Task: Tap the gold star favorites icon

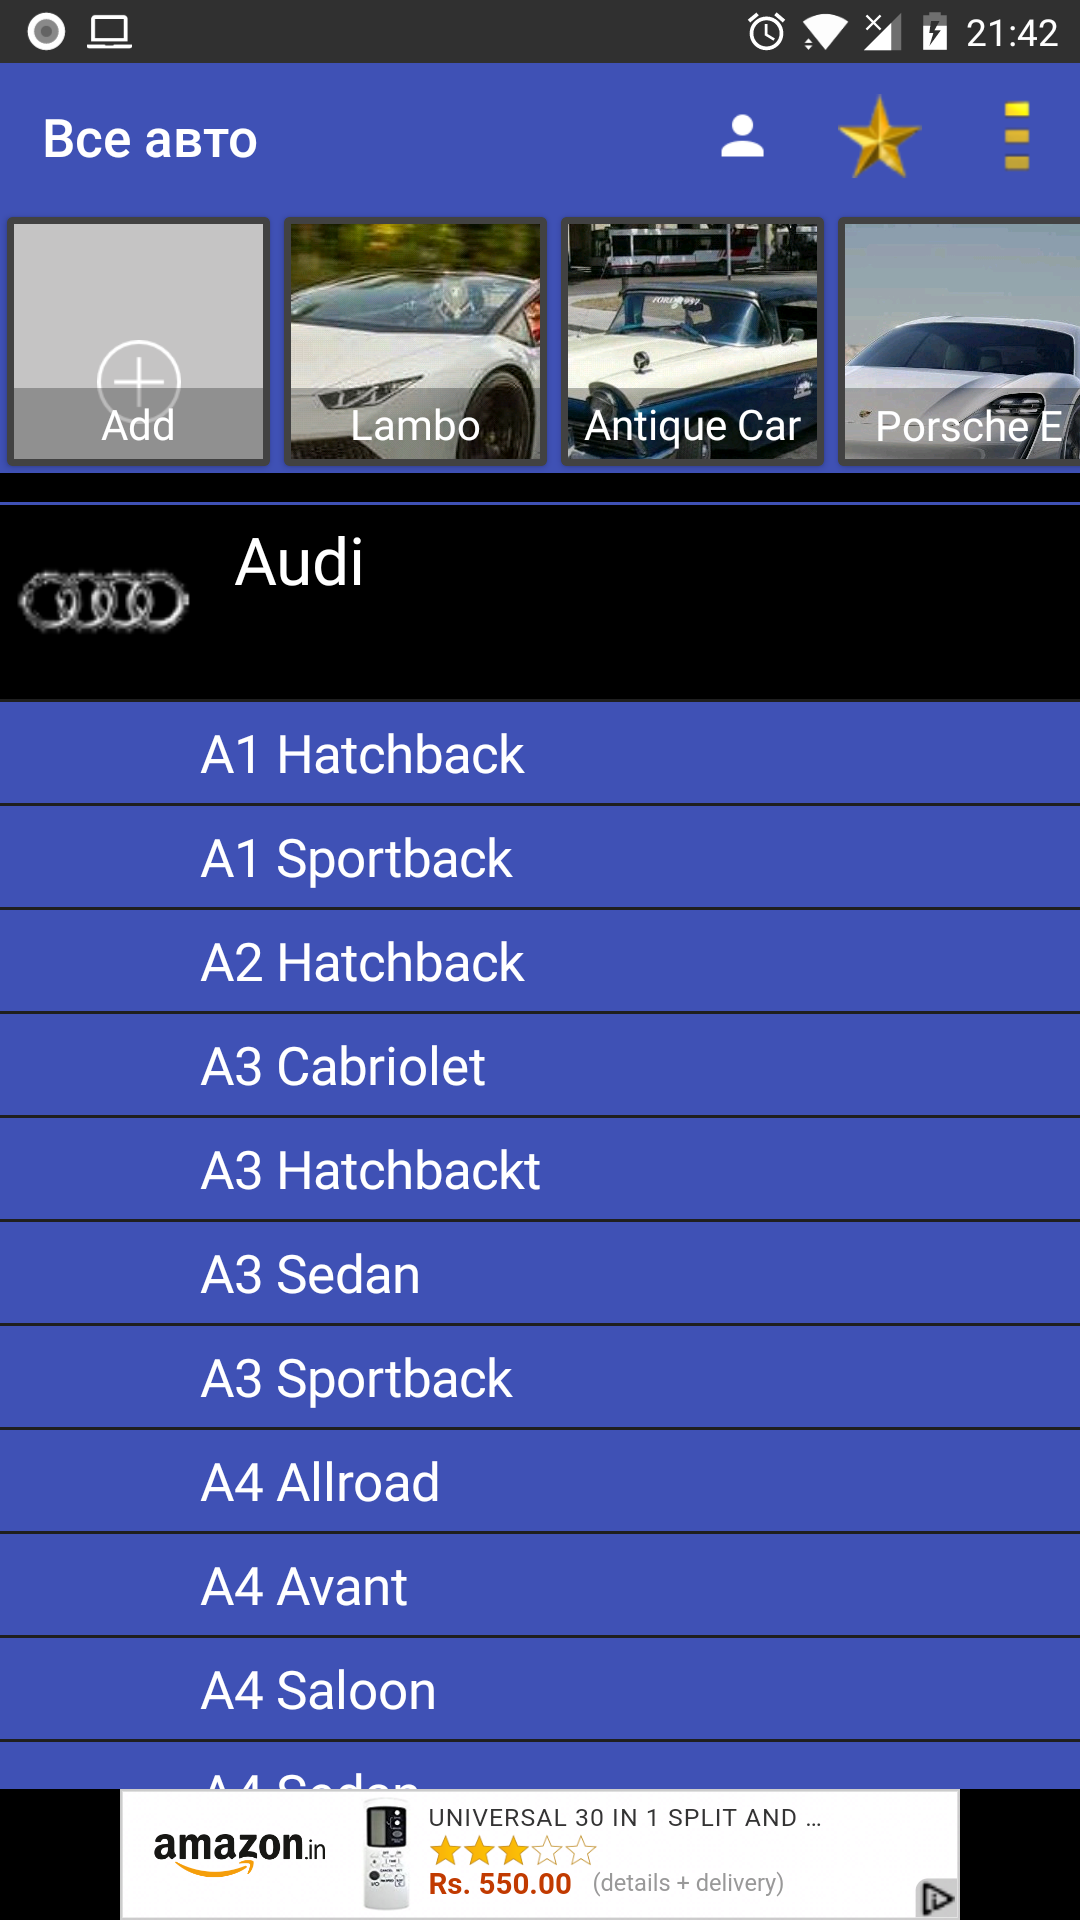Action: 879,138
